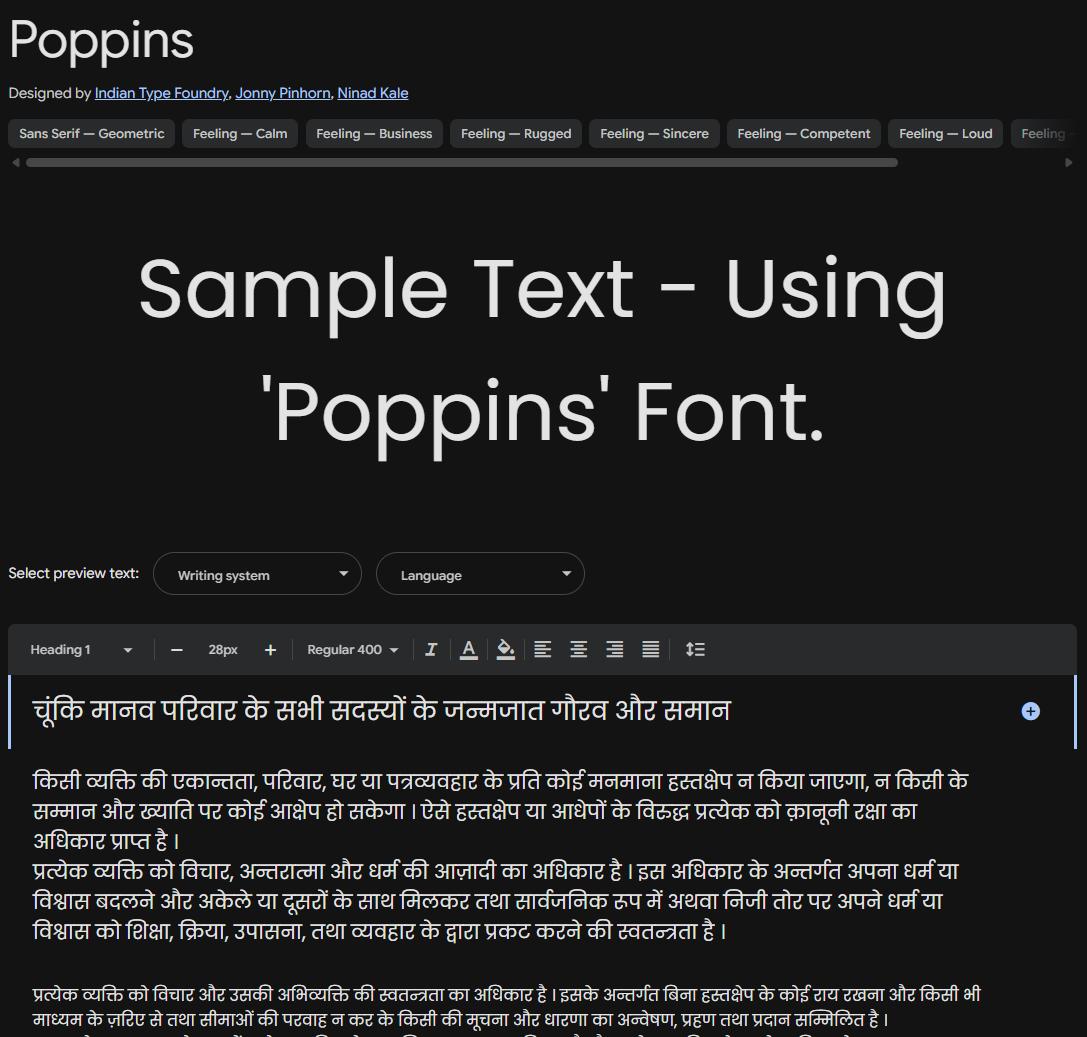Click the Poppins font title
1087x1037 pixels.
[x=101, y=40]
